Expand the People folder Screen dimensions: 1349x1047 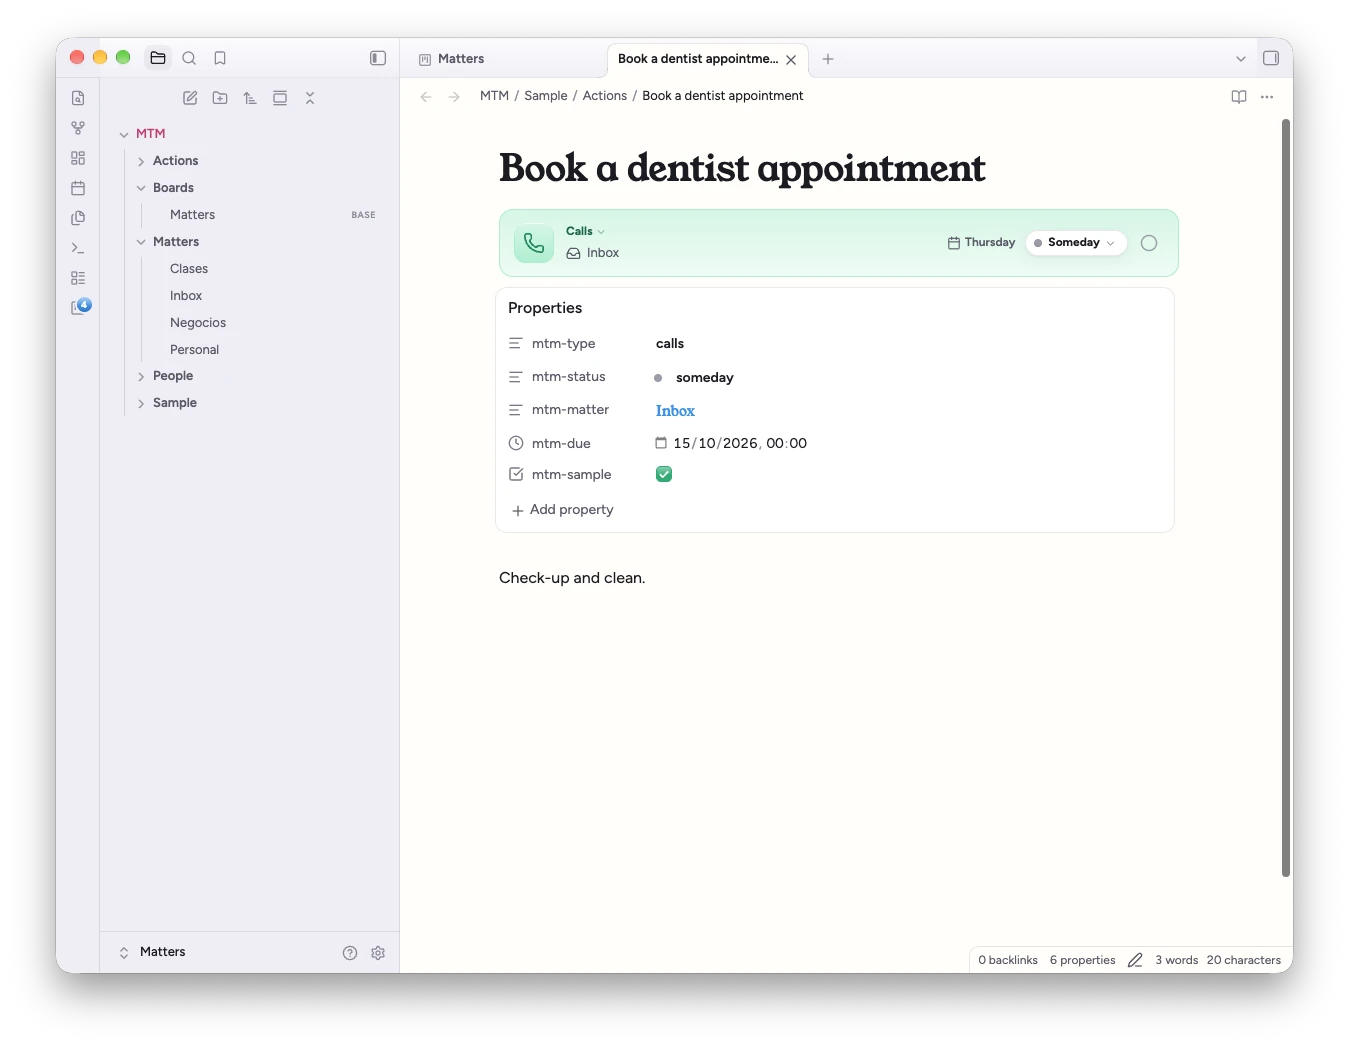pyautogui.click(x=141, y=376)
